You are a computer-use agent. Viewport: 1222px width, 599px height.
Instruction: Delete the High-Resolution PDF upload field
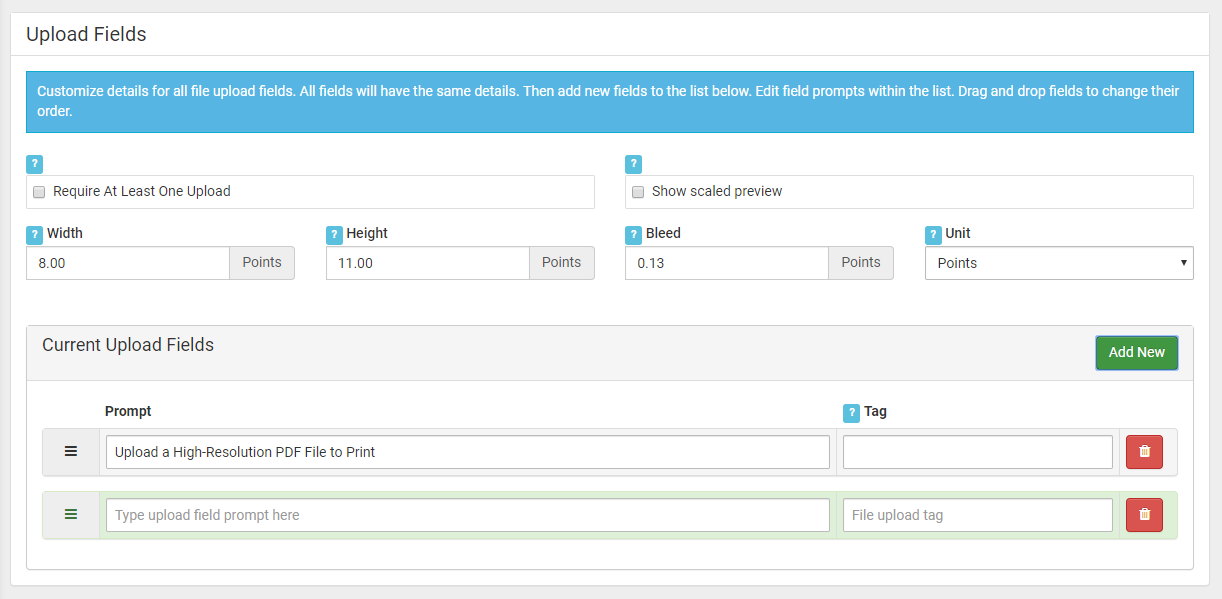pyautogui.click(x=1144, y=452)
